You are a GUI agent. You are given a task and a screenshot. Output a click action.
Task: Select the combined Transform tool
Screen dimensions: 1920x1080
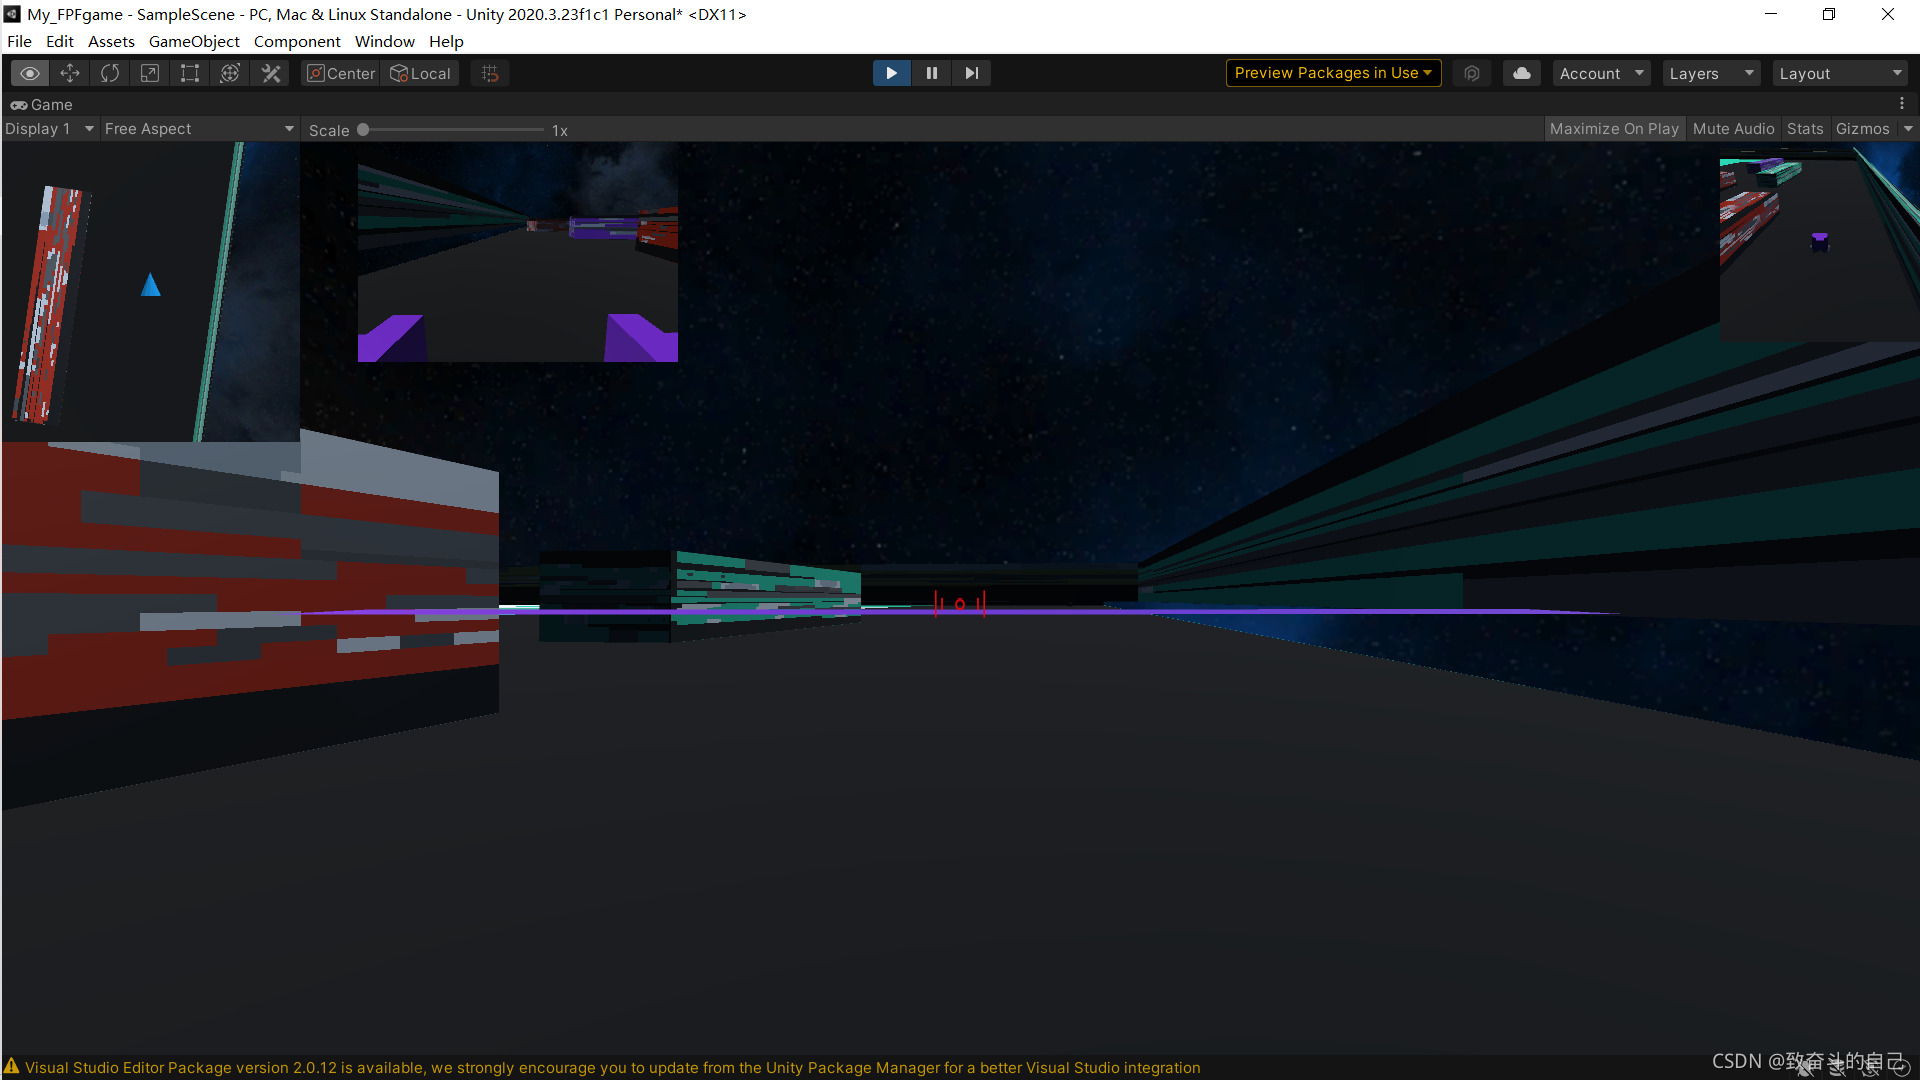coord(230,73)
